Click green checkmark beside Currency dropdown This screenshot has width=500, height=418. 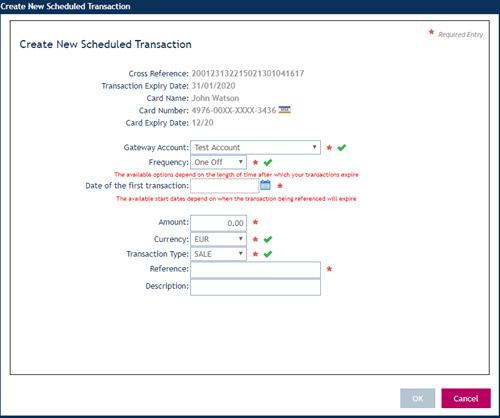(x=268, y=239)
